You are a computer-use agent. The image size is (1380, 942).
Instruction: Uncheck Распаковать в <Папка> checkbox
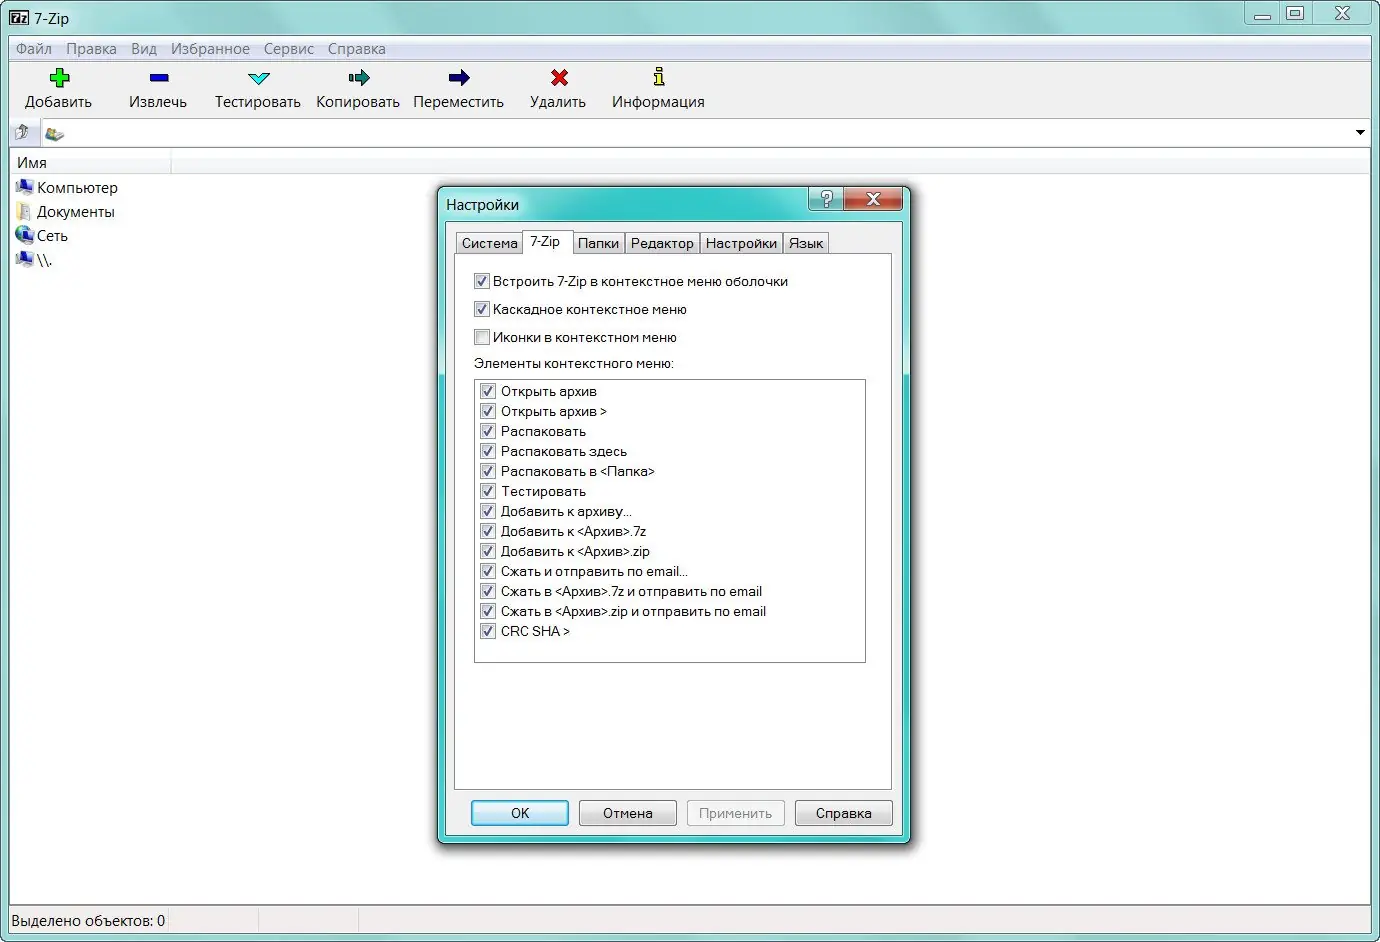488,471
